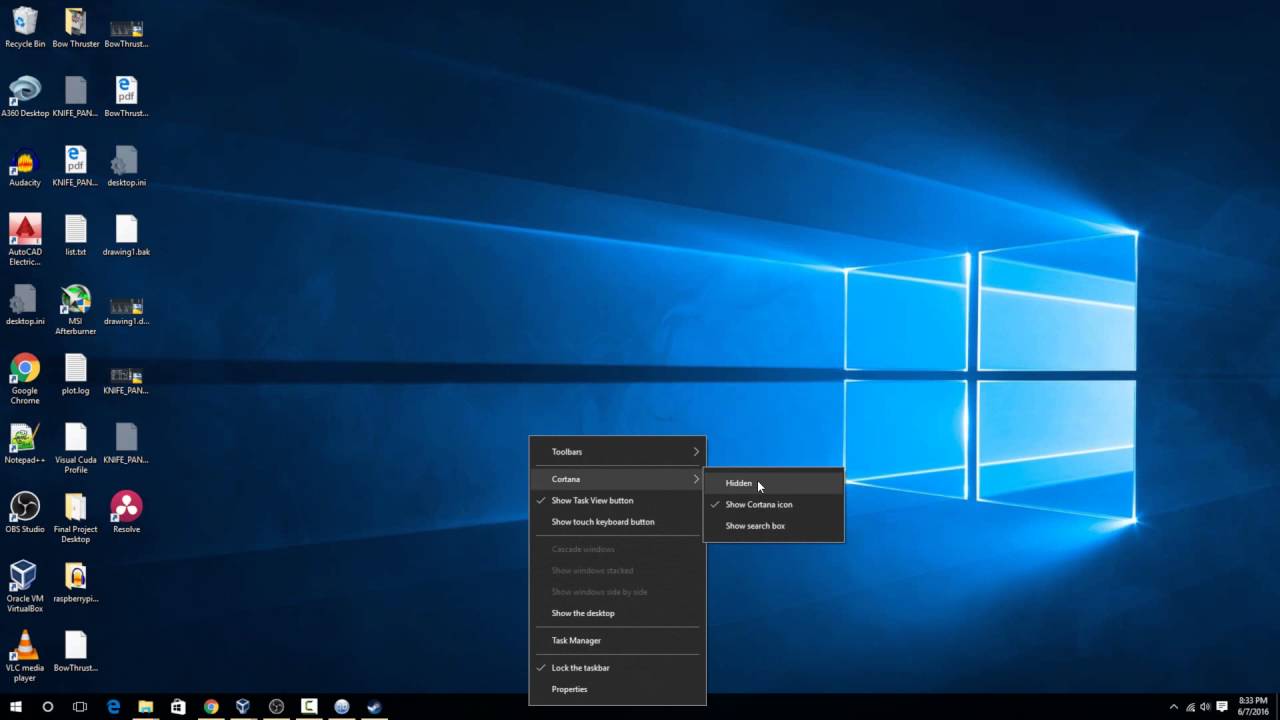This screenshot has height=720, width=1280.
Task: Enable Show search box option
Action: coord(755,525)
